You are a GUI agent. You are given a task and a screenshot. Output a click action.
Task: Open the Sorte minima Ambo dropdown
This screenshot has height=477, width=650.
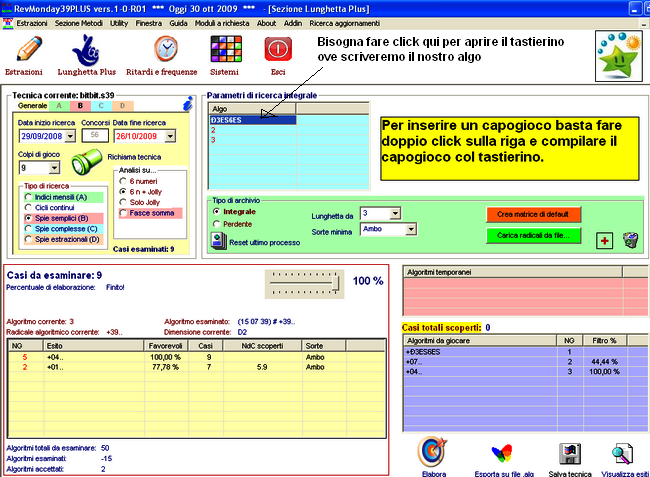pyautogui.click(x=411, y=229)
